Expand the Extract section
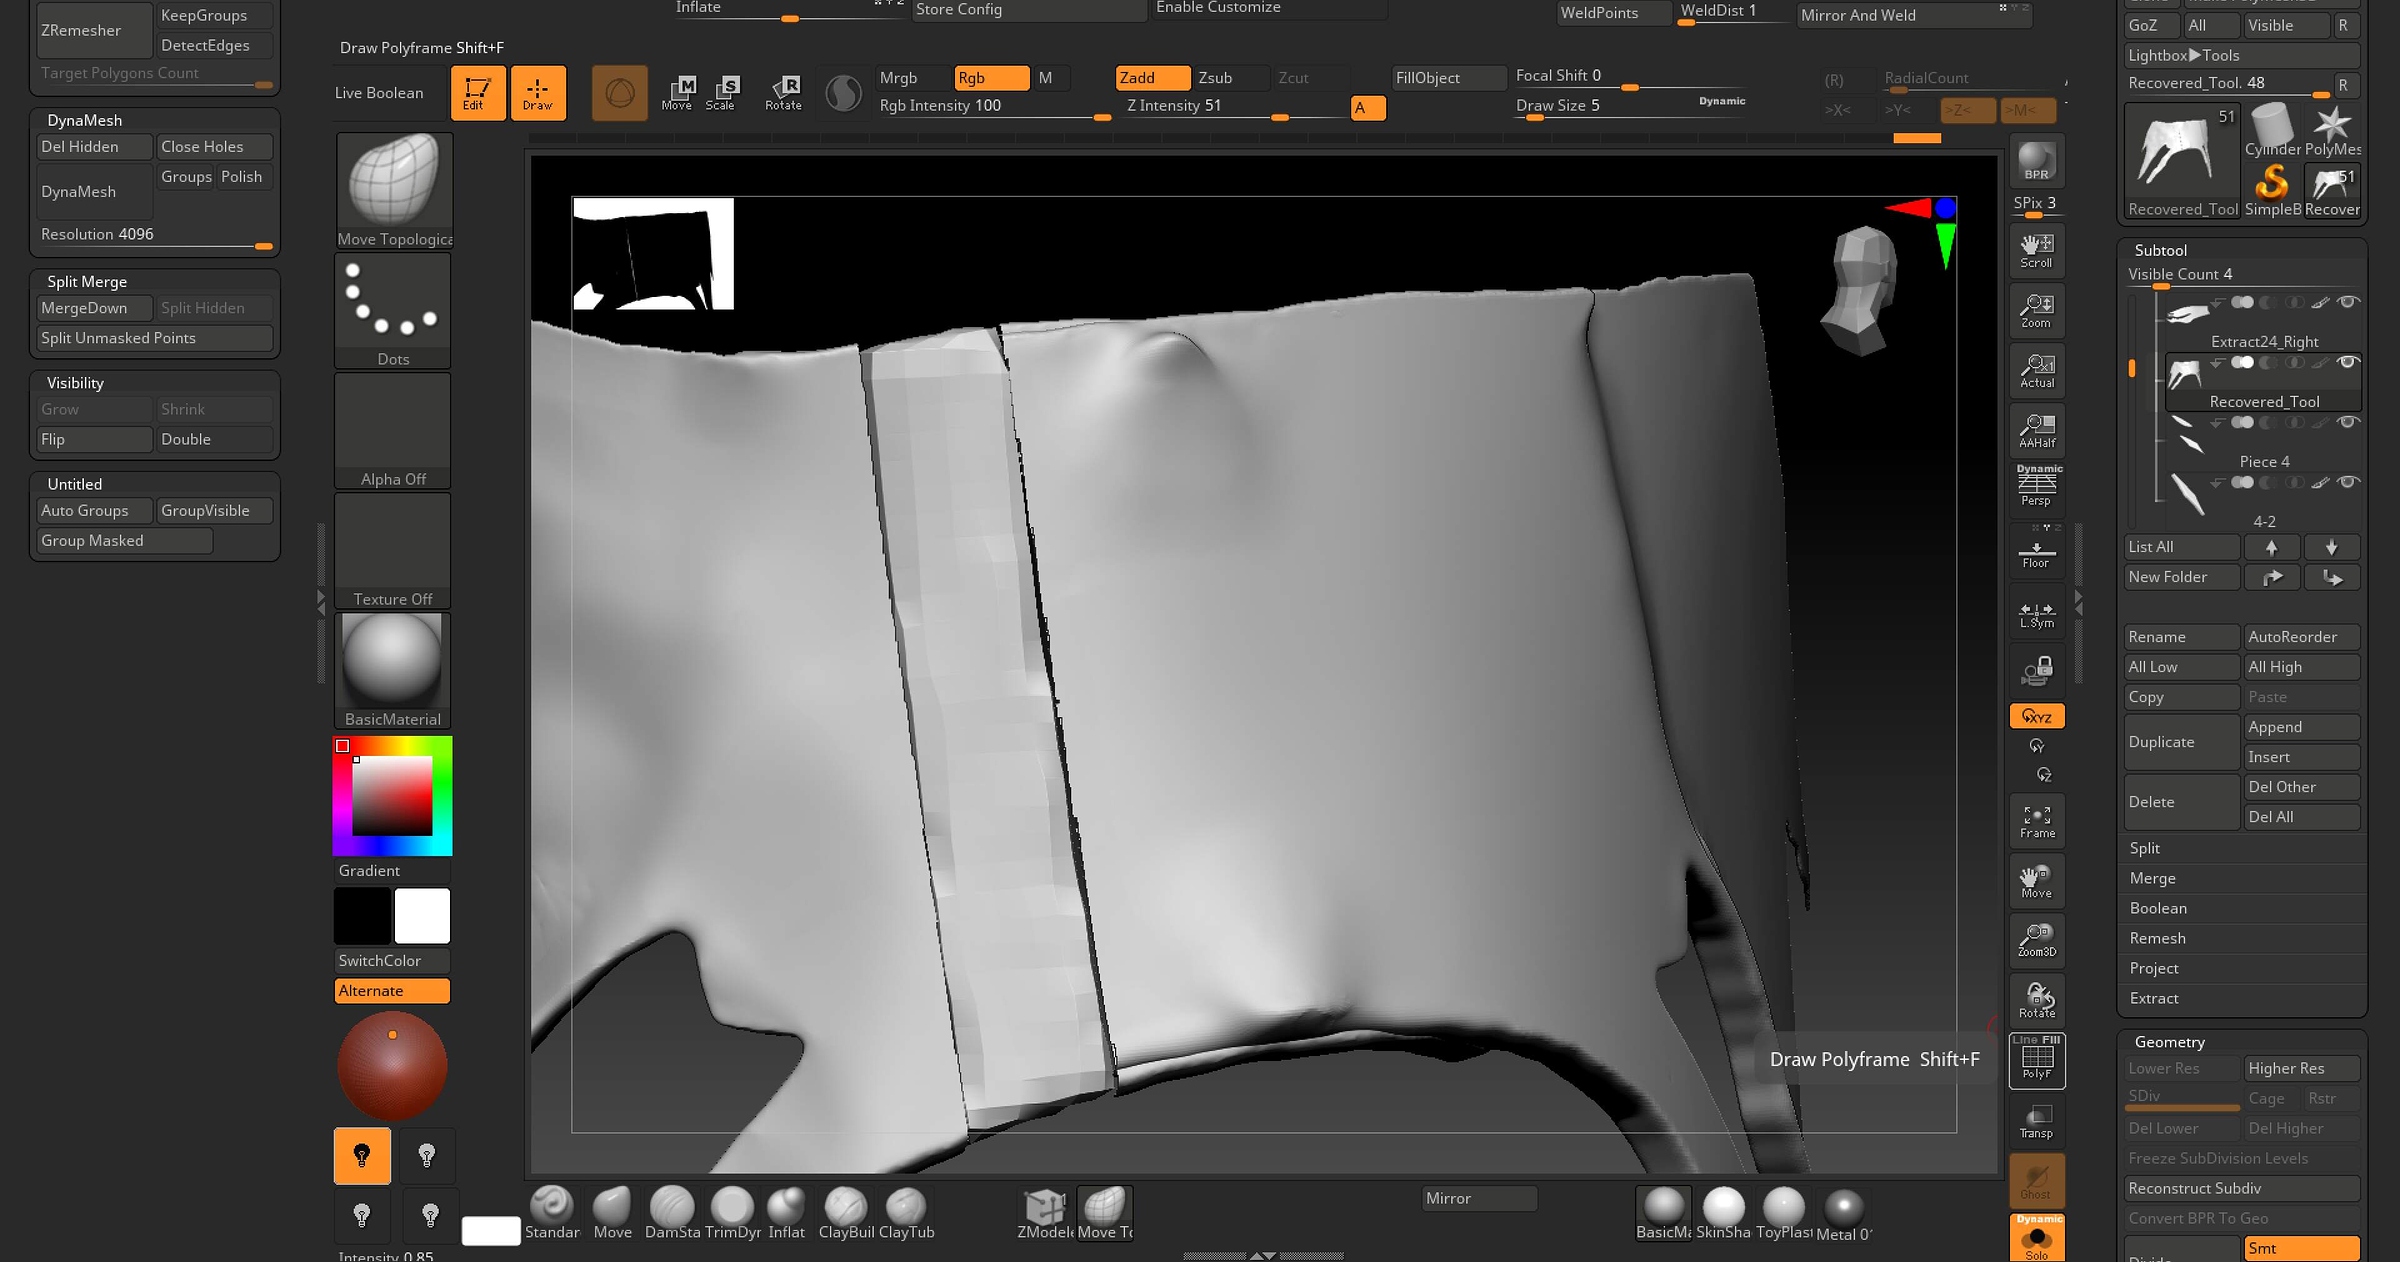 point(2154,998)
